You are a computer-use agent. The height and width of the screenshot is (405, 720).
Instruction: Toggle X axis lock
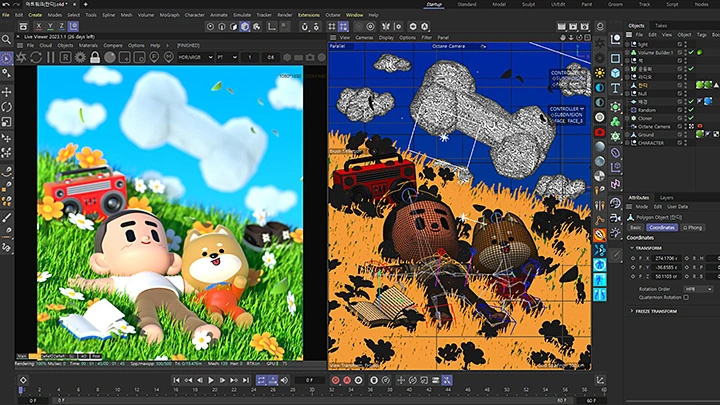(39, 27)
